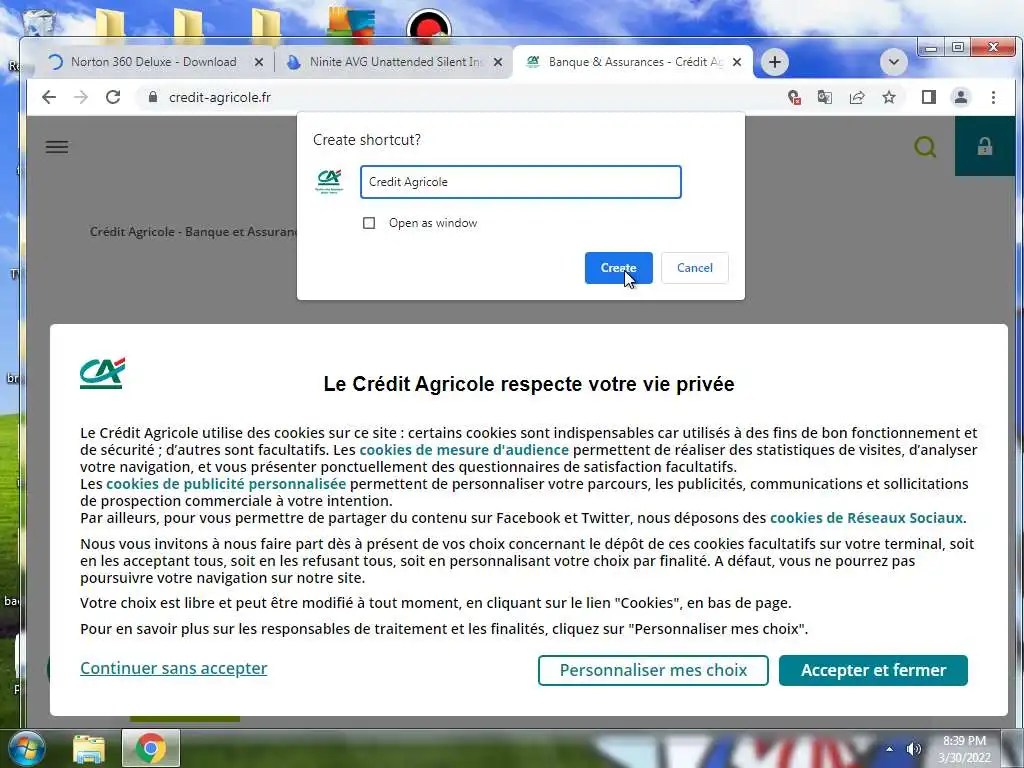1024x768 pixels.
Task: Open the blocked content icon in address bar
Action: (794, 97)
